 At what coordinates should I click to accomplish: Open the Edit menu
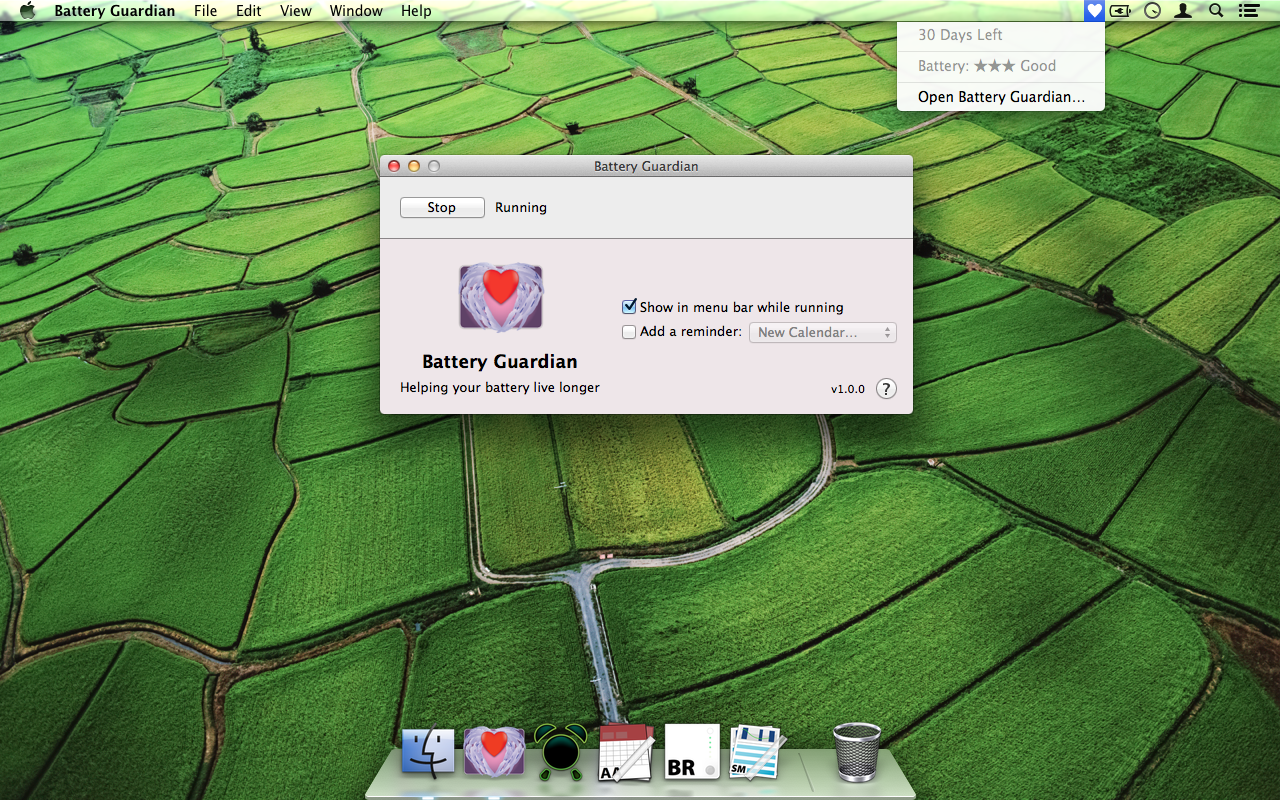click(x=249, y=11)
